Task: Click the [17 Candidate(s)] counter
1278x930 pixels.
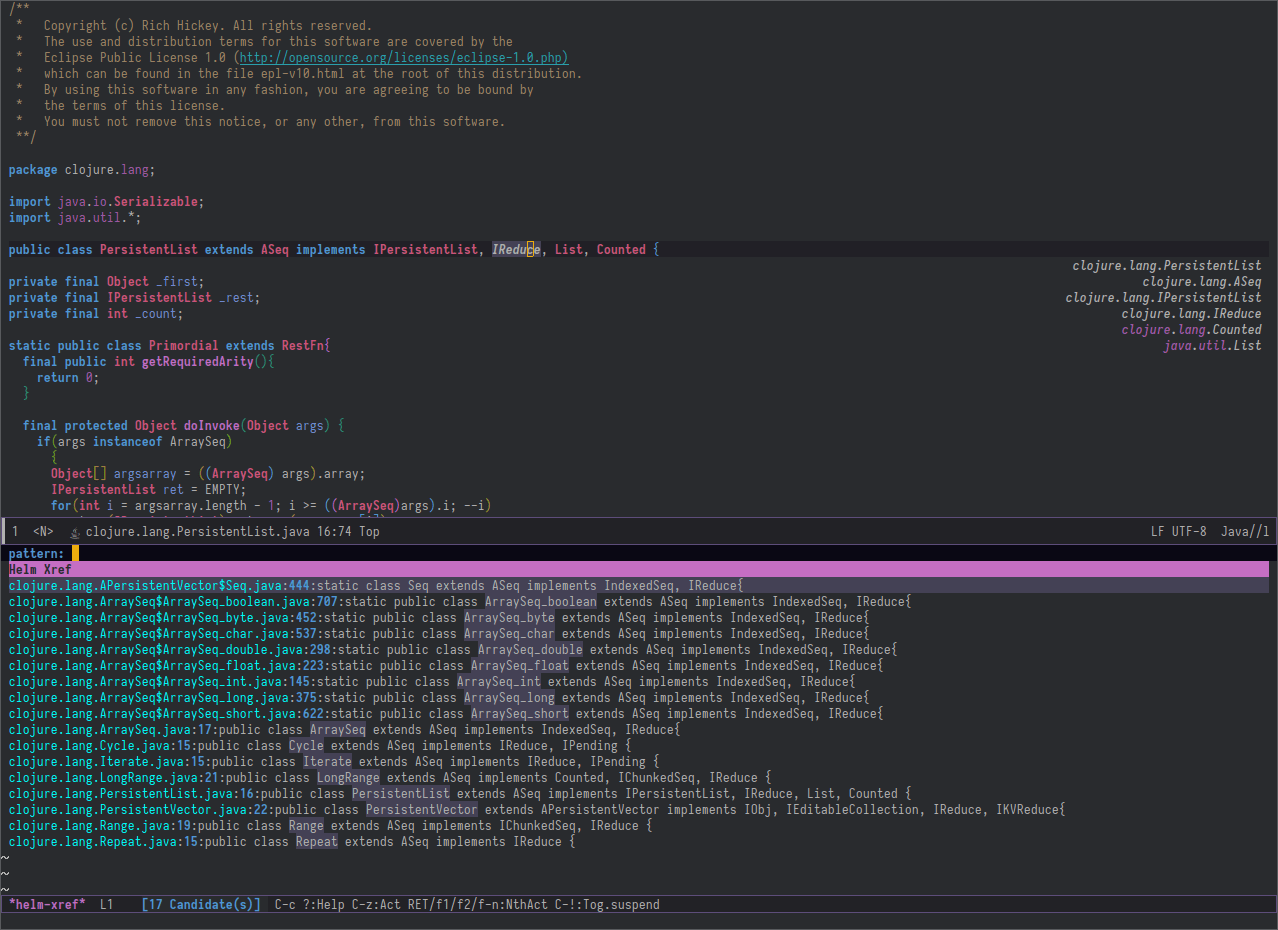Action: [199, 904]
